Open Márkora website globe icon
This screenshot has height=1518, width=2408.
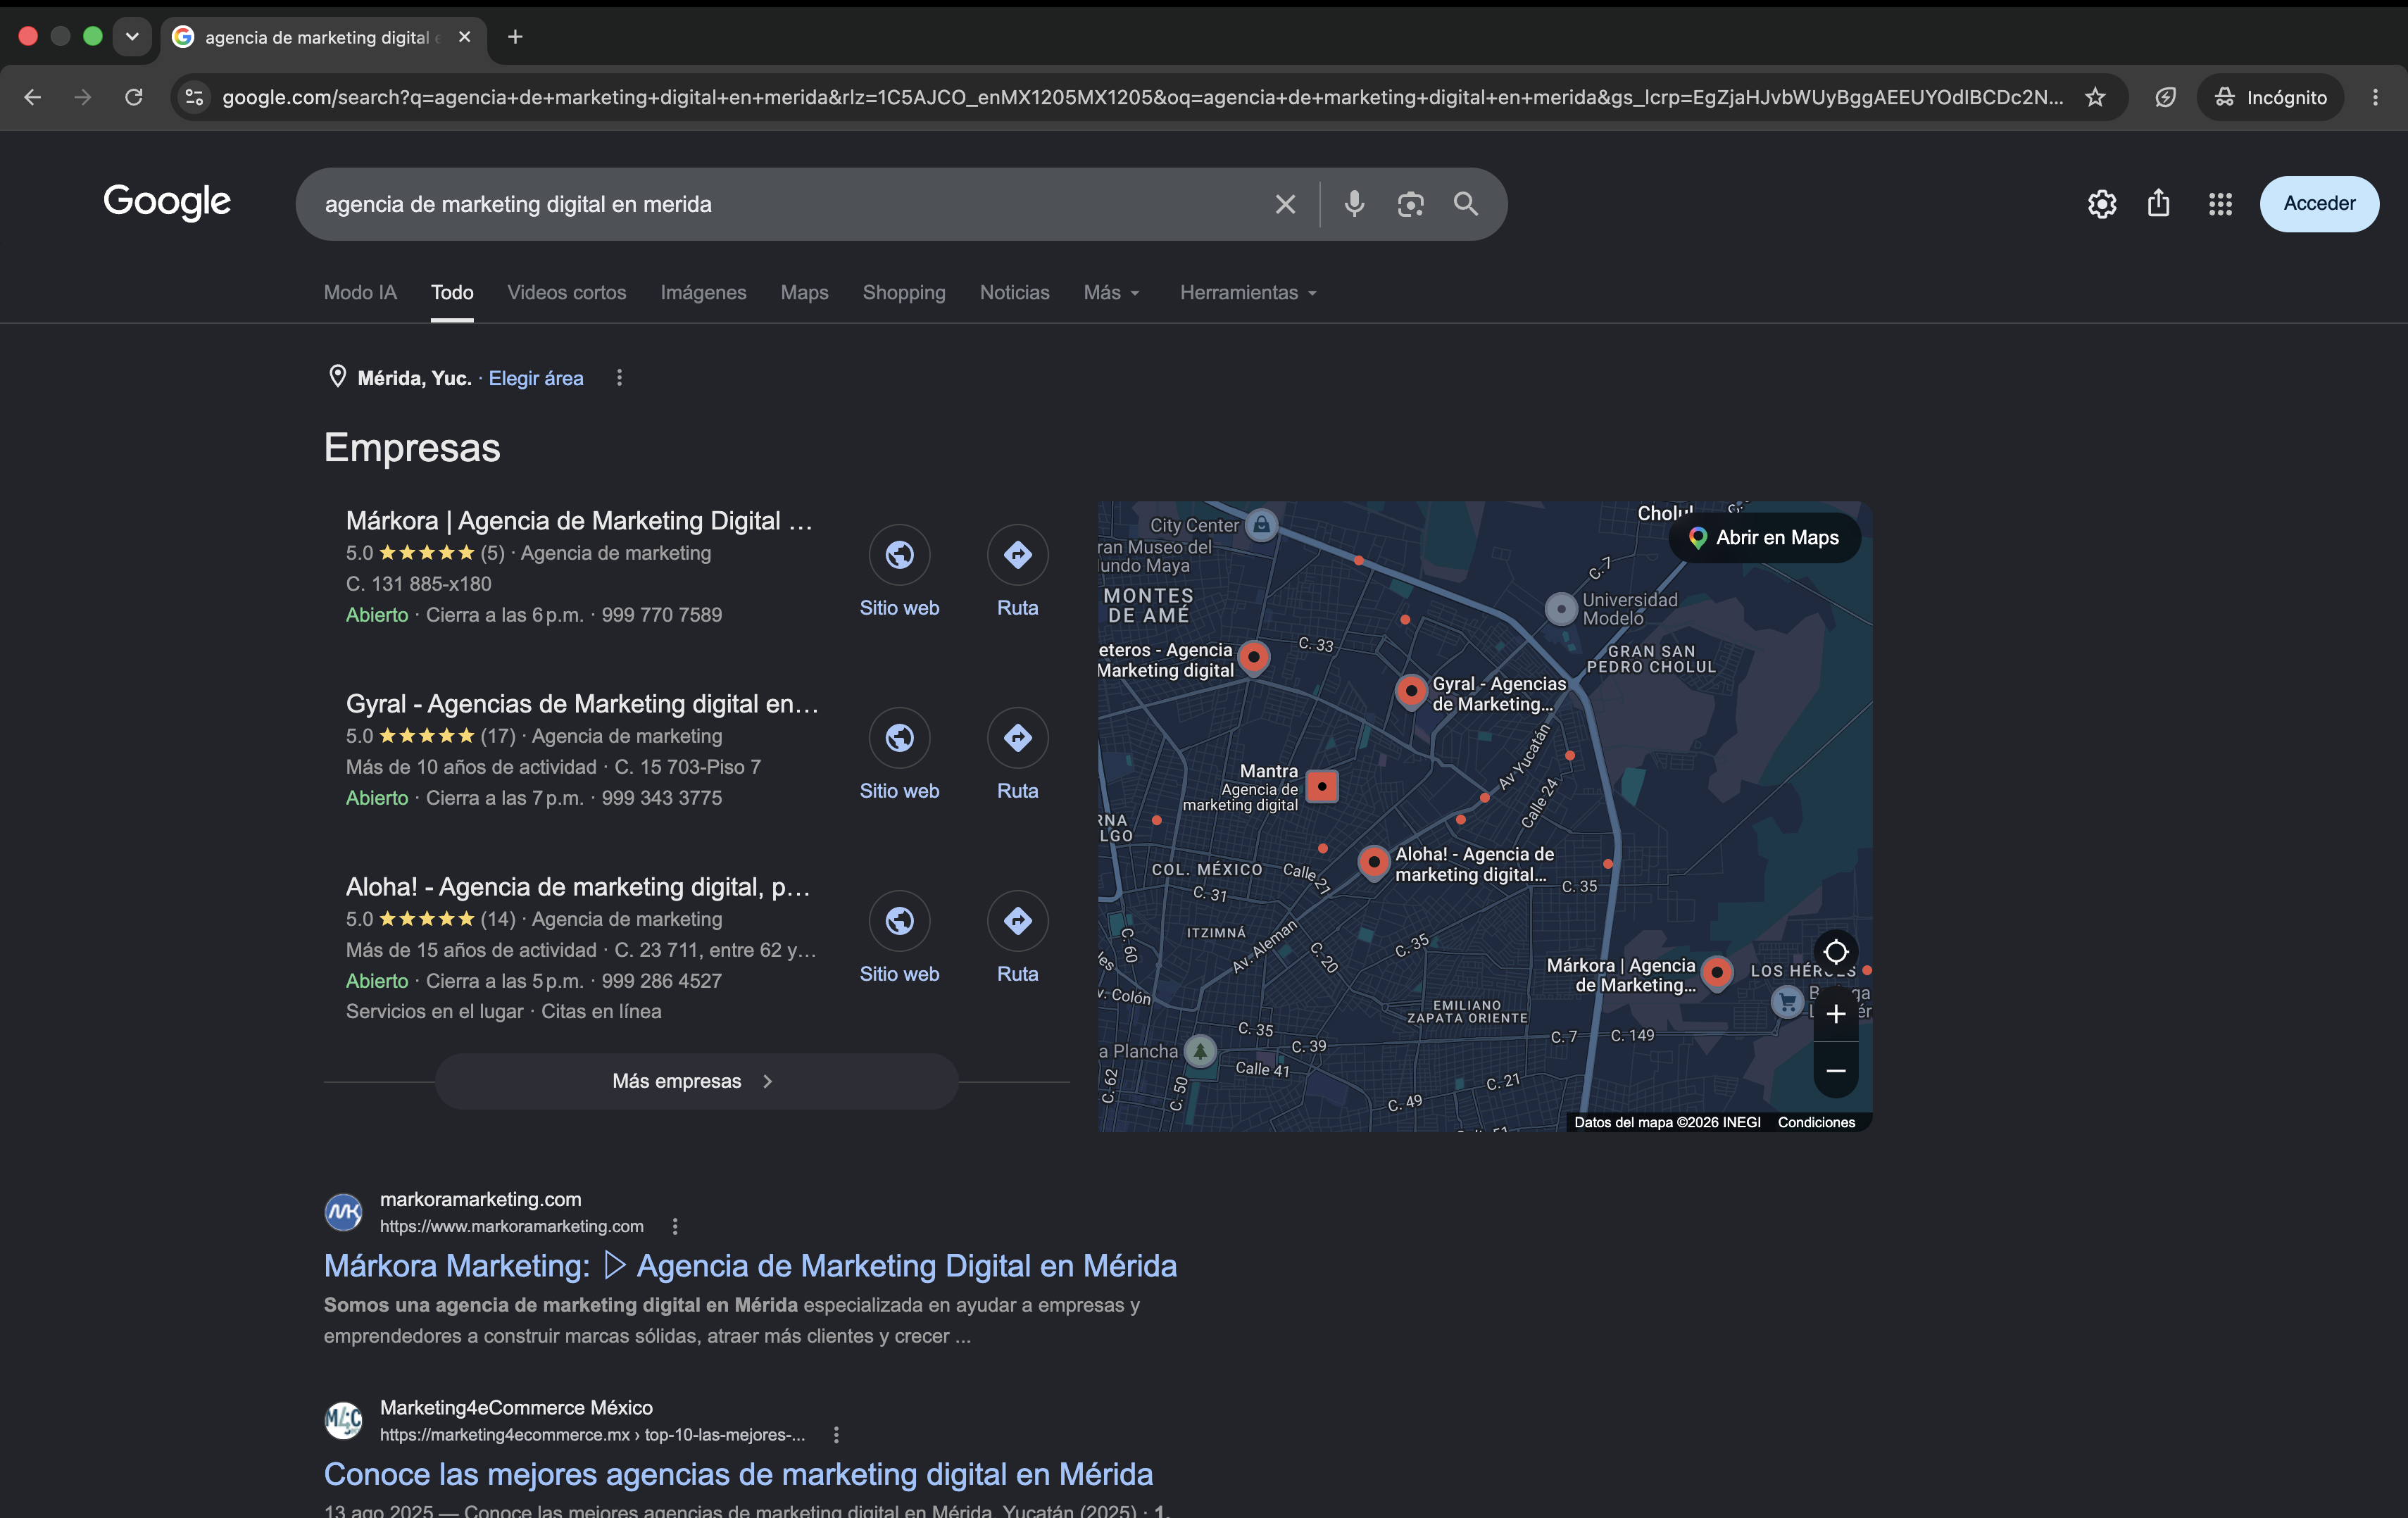click(899, 554)
